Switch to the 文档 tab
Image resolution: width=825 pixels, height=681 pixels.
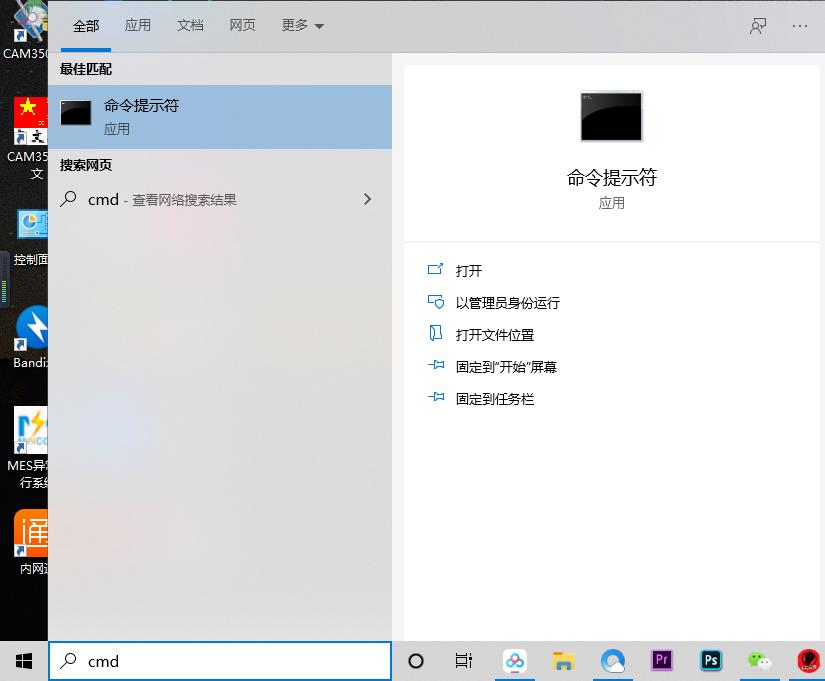[190, 25]
